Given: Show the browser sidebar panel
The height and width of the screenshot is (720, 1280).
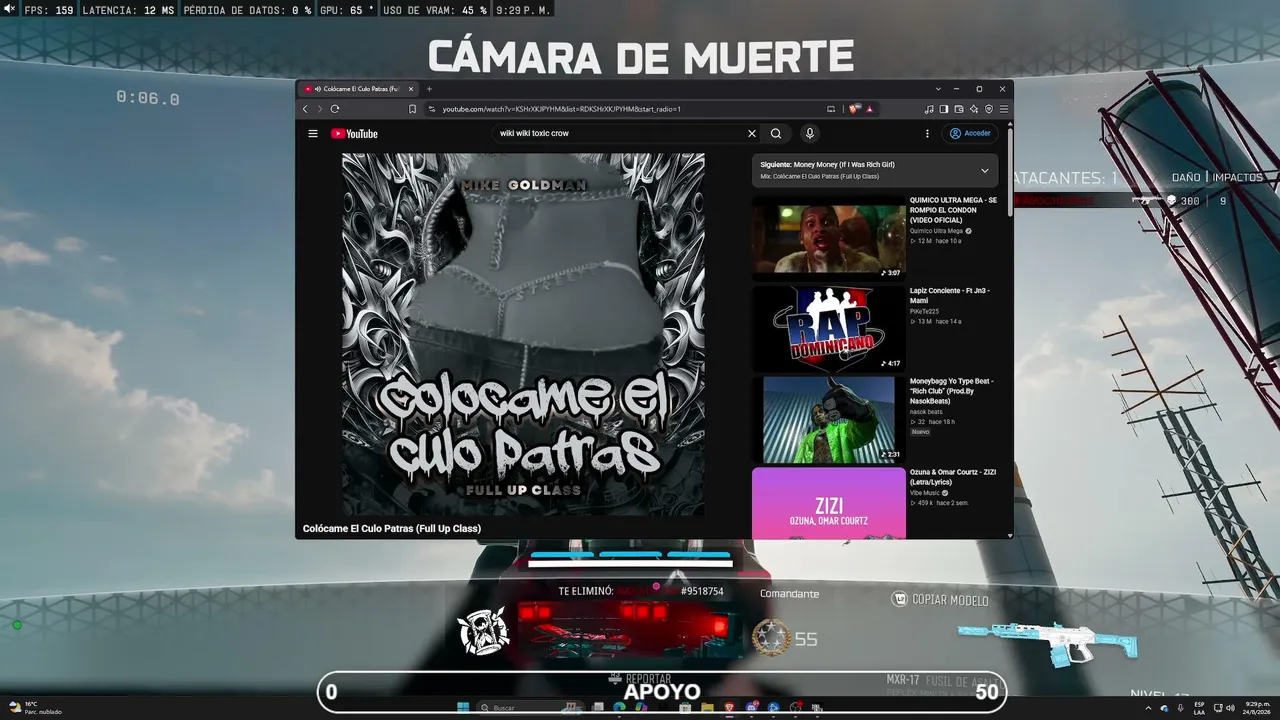Looking at the screenshot, I should (x=943, y=109).
